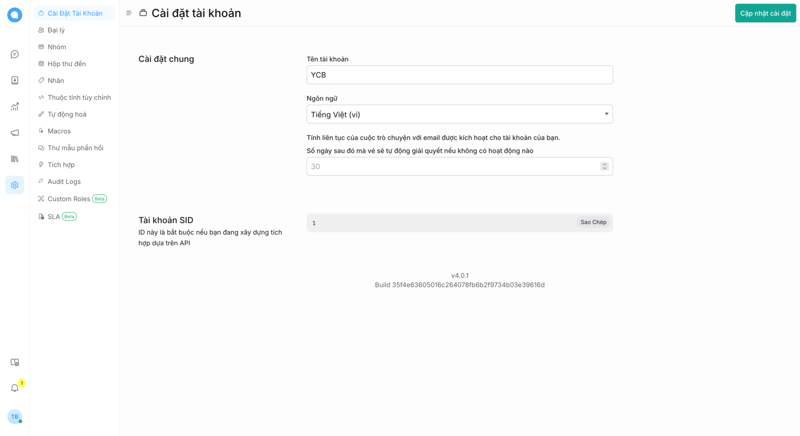Screen dimensions: 800x436
Task: Click the Settings gear icon
Action: 14,185
